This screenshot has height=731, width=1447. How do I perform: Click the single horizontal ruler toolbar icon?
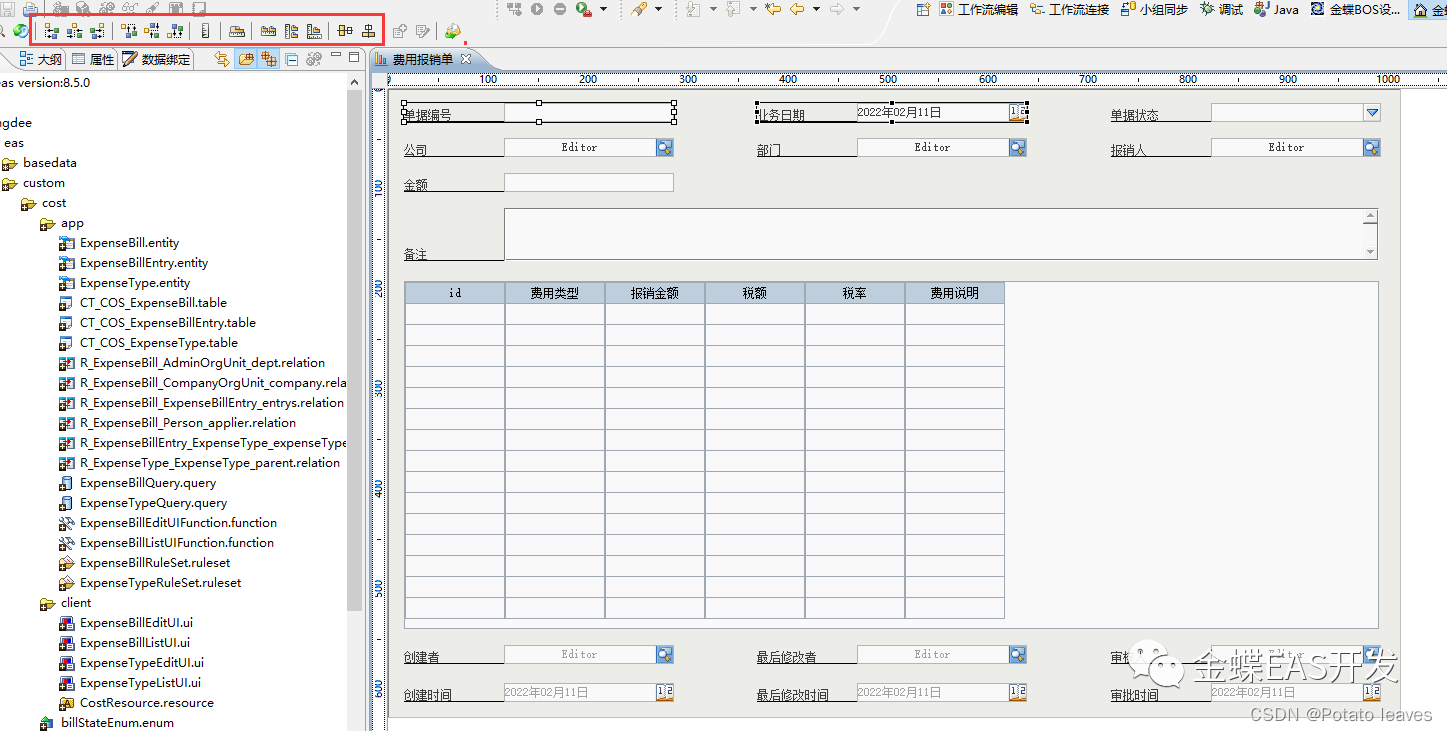(237, 31)
